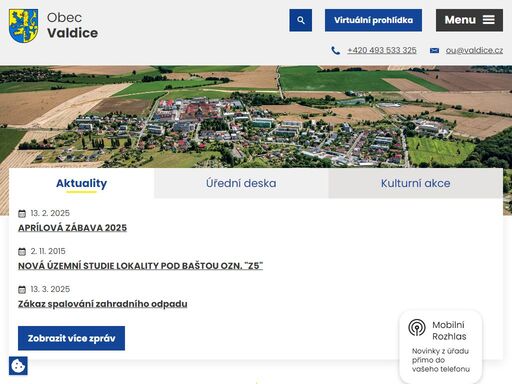
Task: Click calendar icon beside 13. 2. 2025
Action: click(22, 214)
